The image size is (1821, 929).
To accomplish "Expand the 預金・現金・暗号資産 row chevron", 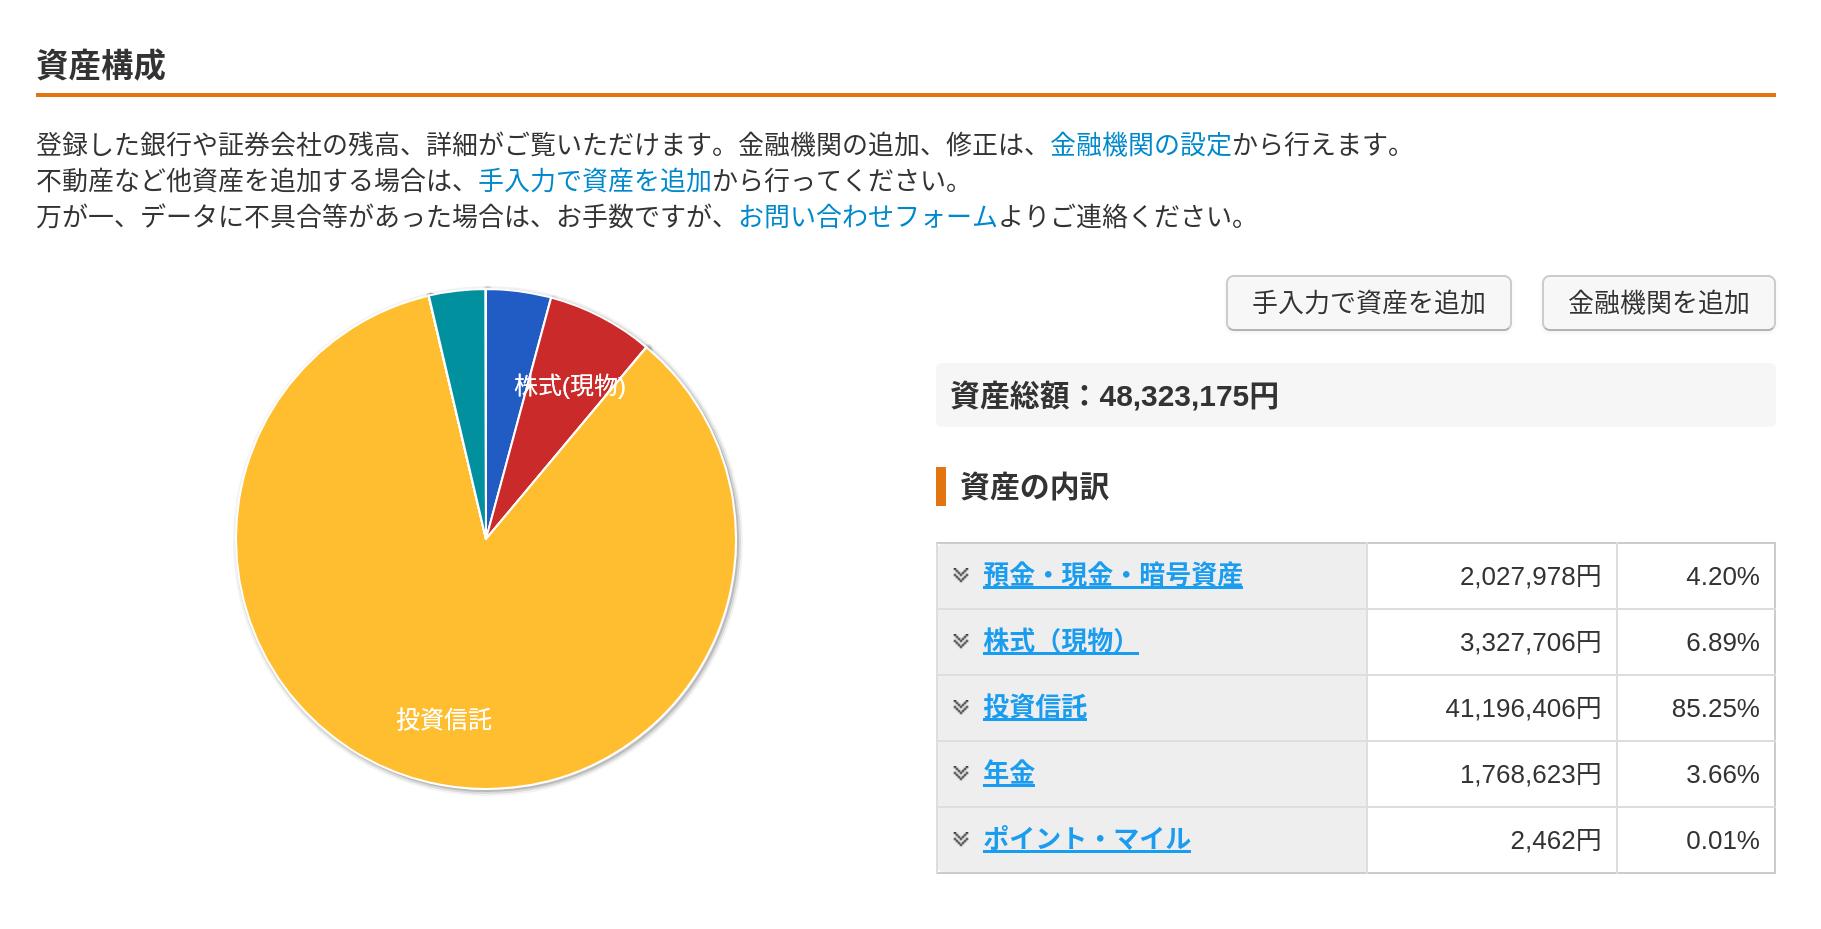I will coord(961,575).
